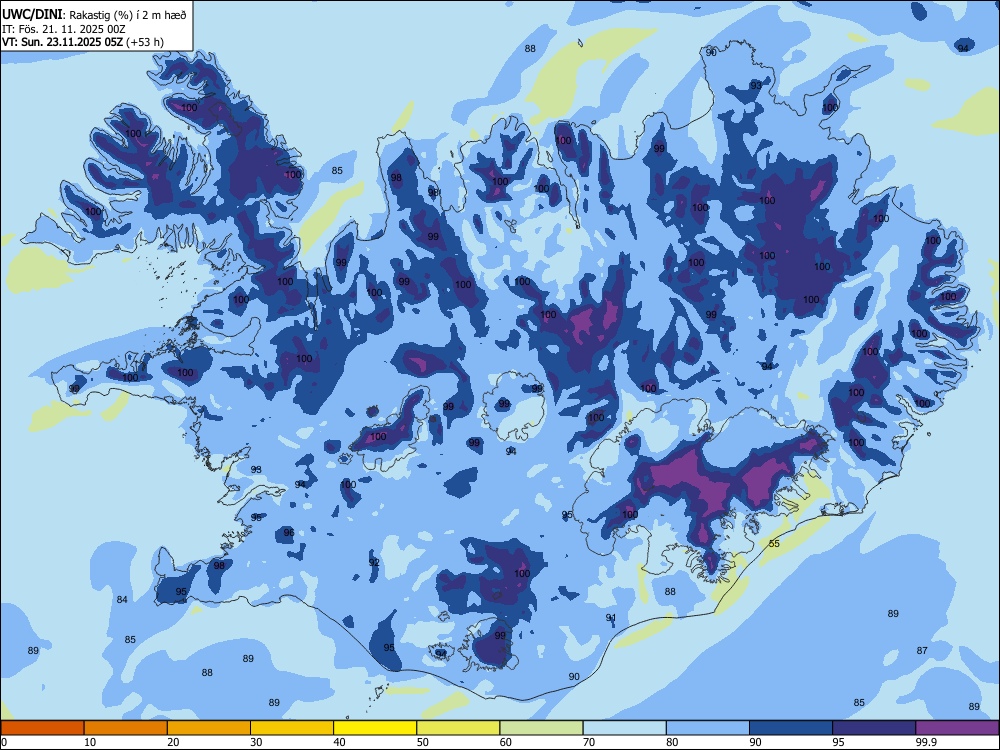Click the "84" humidity value on the map

tap(122, 599)
